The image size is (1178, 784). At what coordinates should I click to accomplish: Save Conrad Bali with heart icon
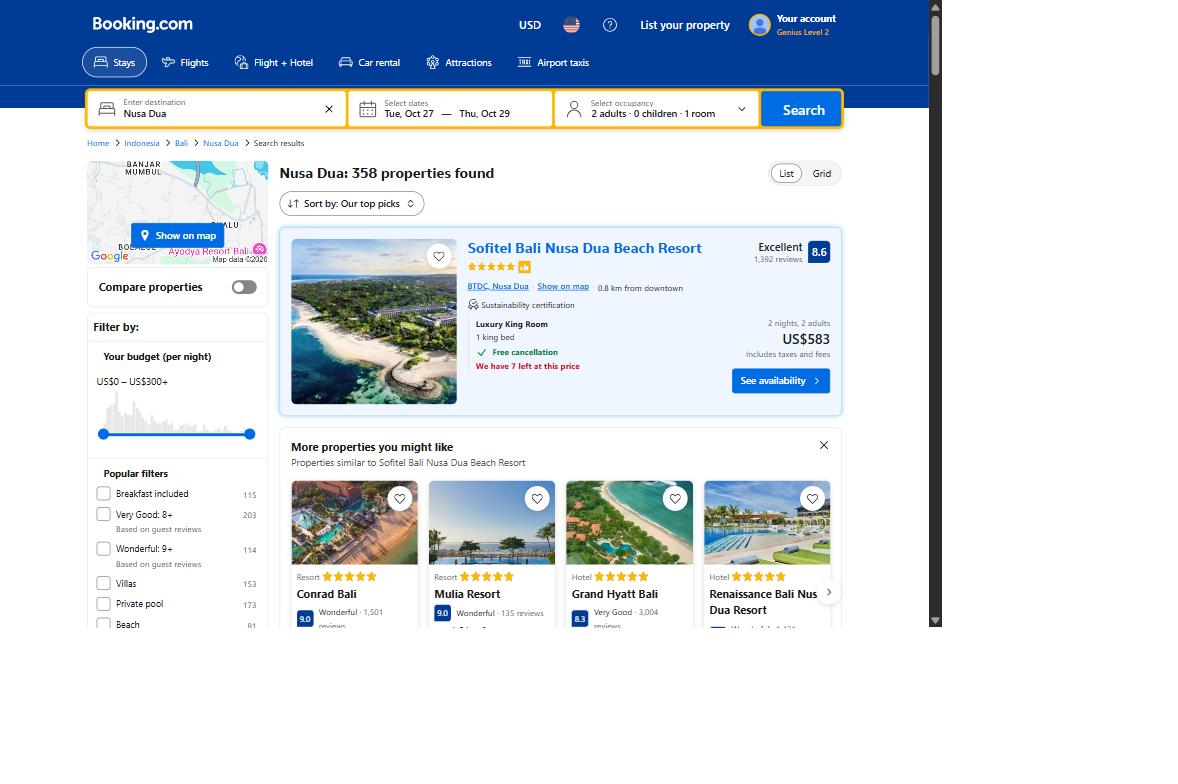(x=400, y=499)
